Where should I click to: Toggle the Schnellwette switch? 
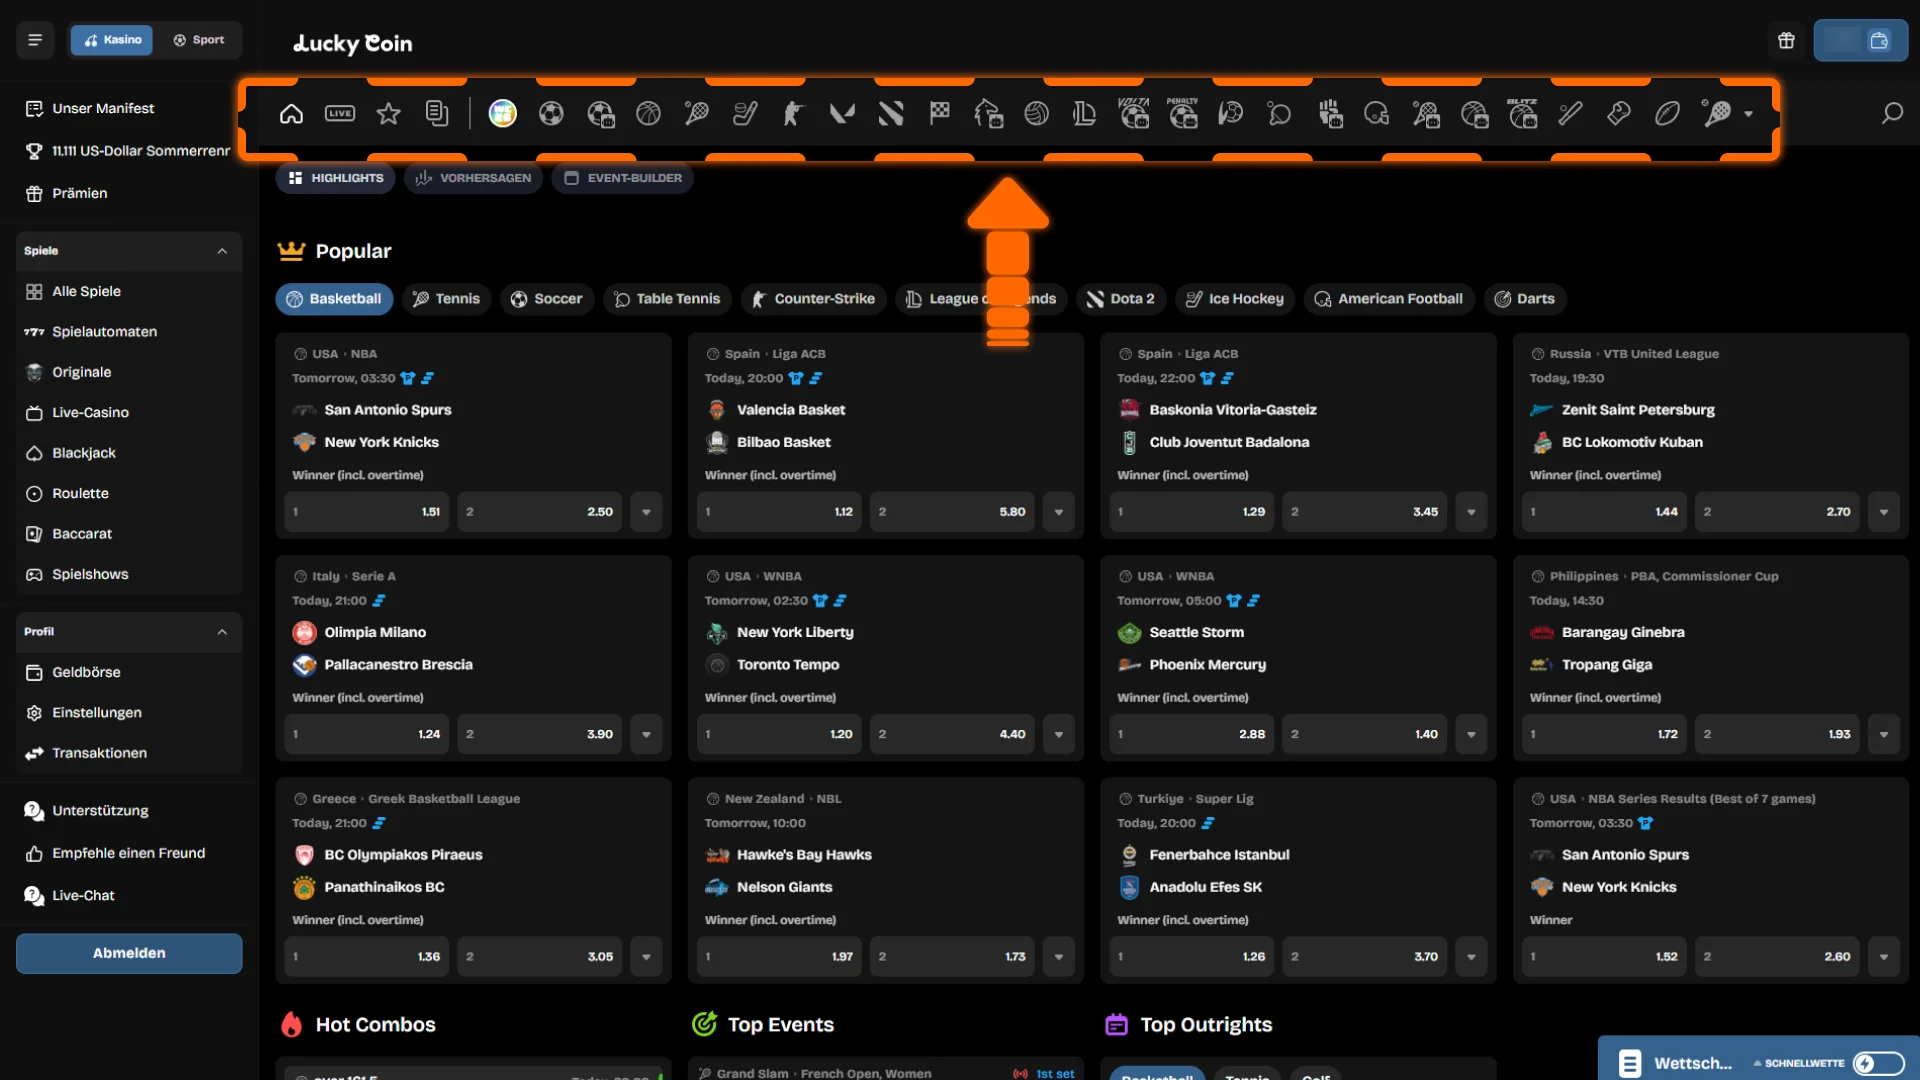pos(1878,1063)
